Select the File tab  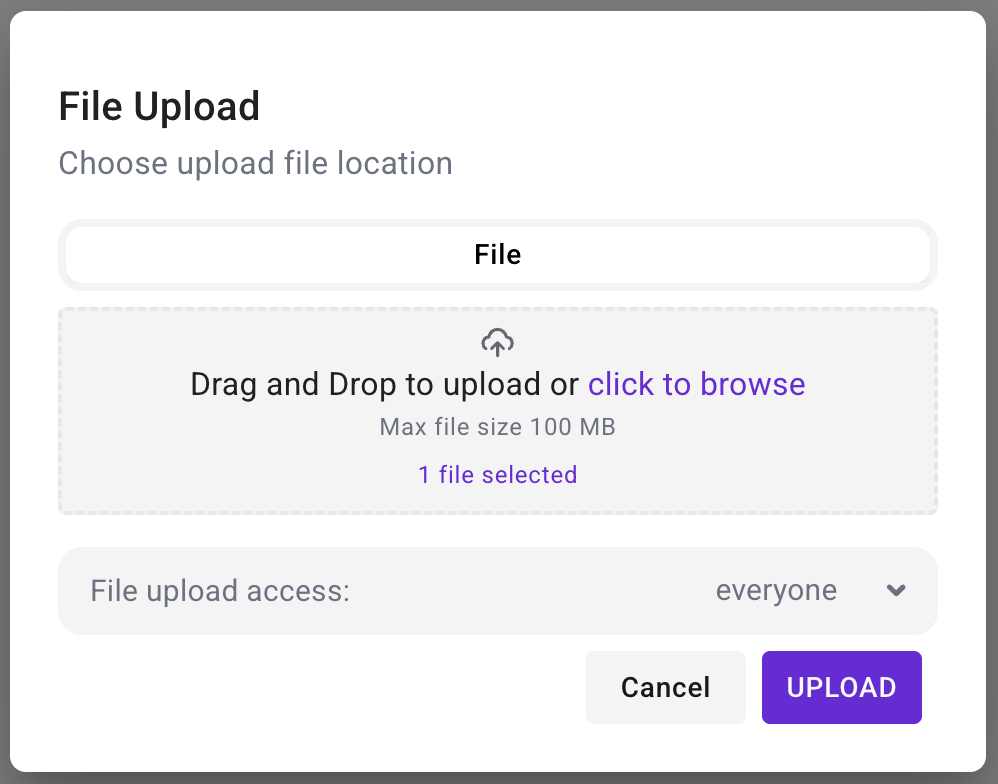(498, 255)
